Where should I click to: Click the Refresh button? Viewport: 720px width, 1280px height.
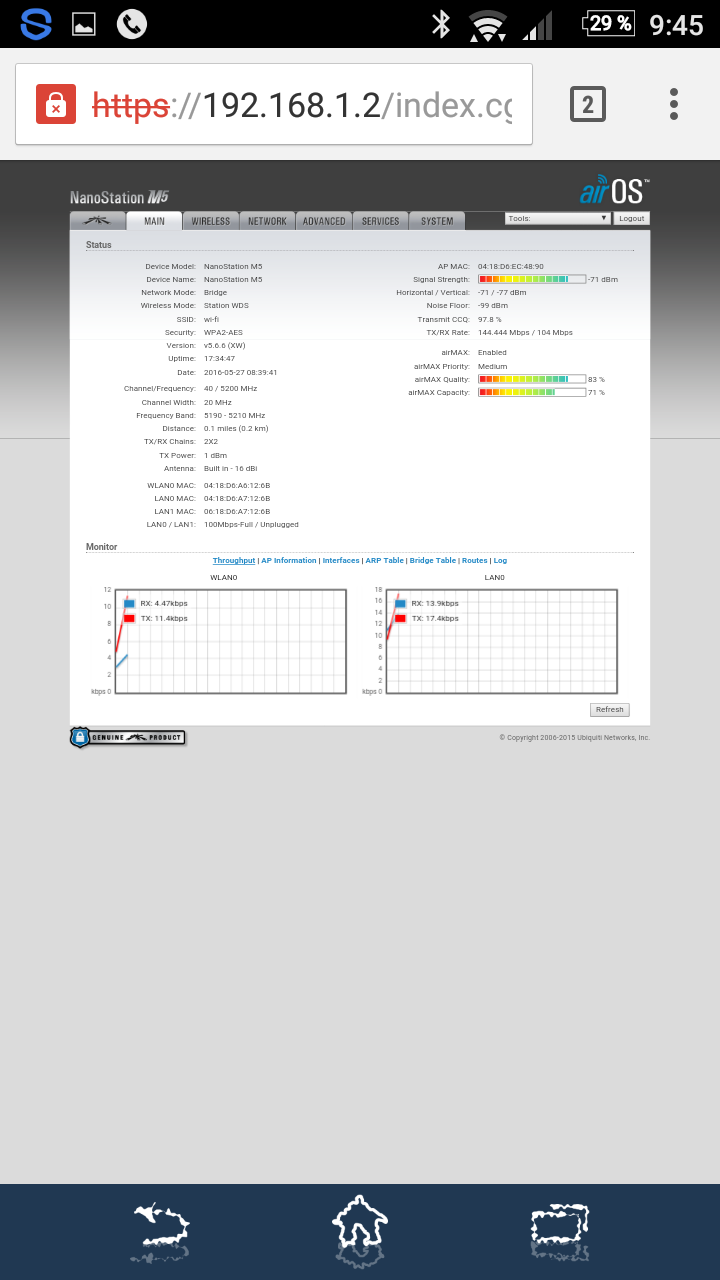(609, 710)
